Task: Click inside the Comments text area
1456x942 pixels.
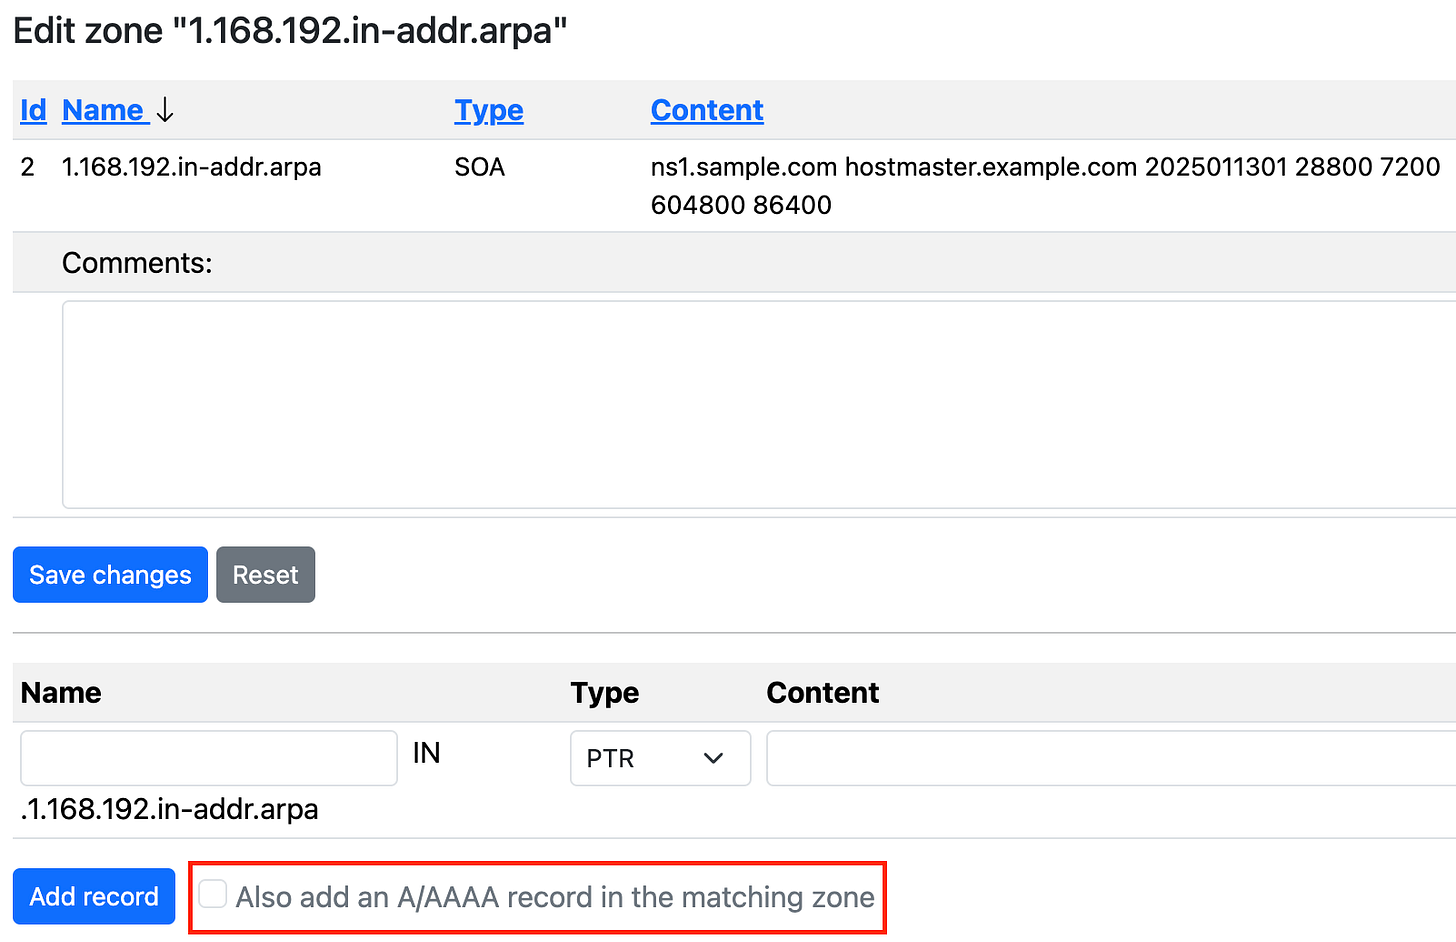Action: point(759,405)
